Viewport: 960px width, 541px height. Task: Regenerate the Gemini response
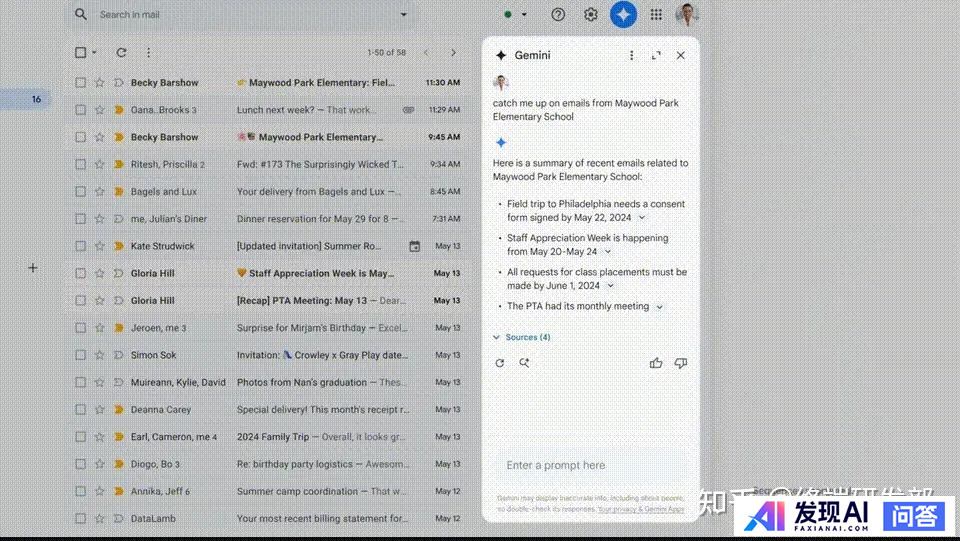500,363
